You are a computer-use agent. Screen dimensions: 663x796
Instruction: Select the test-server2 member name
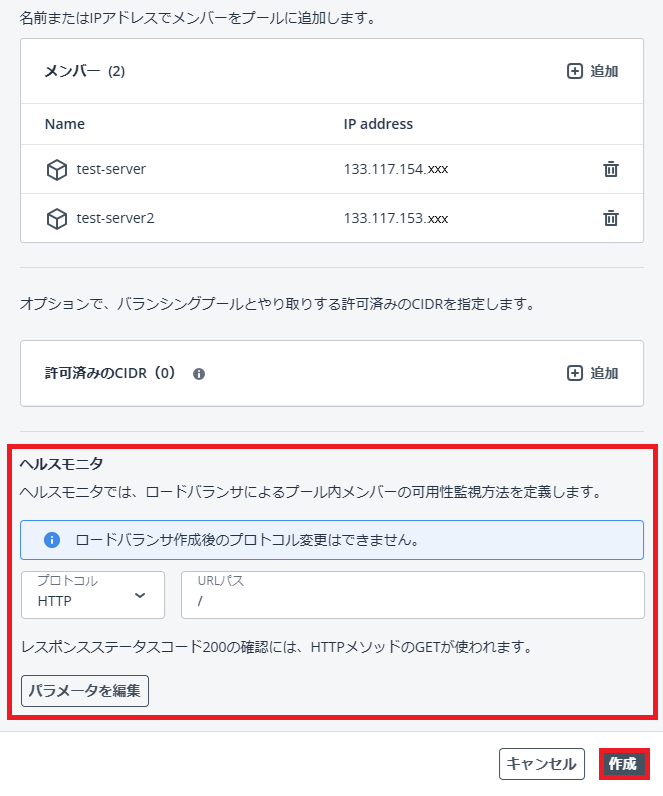coord(115,218)
